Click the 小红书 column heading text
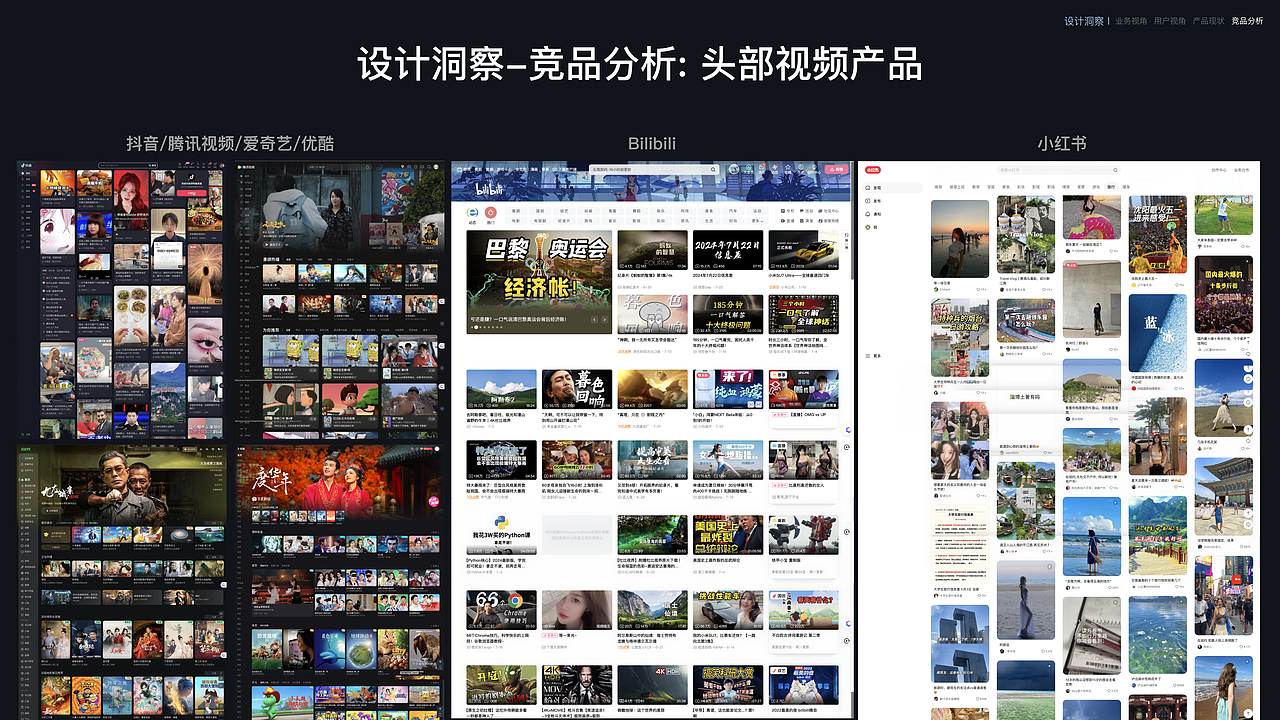Screen dimensions: 1280x720 1062,144
